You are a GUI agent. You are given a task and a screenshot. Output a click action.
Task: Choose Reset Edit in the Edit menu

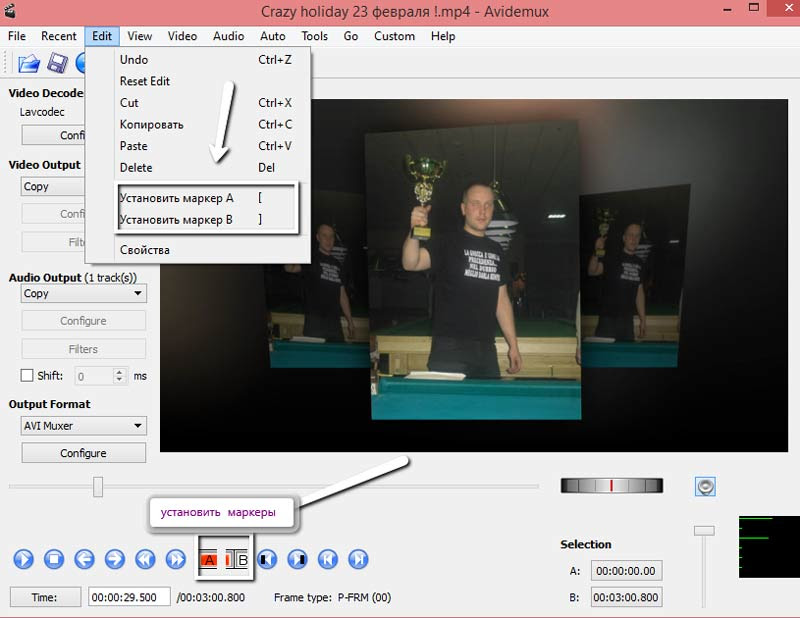145,81
